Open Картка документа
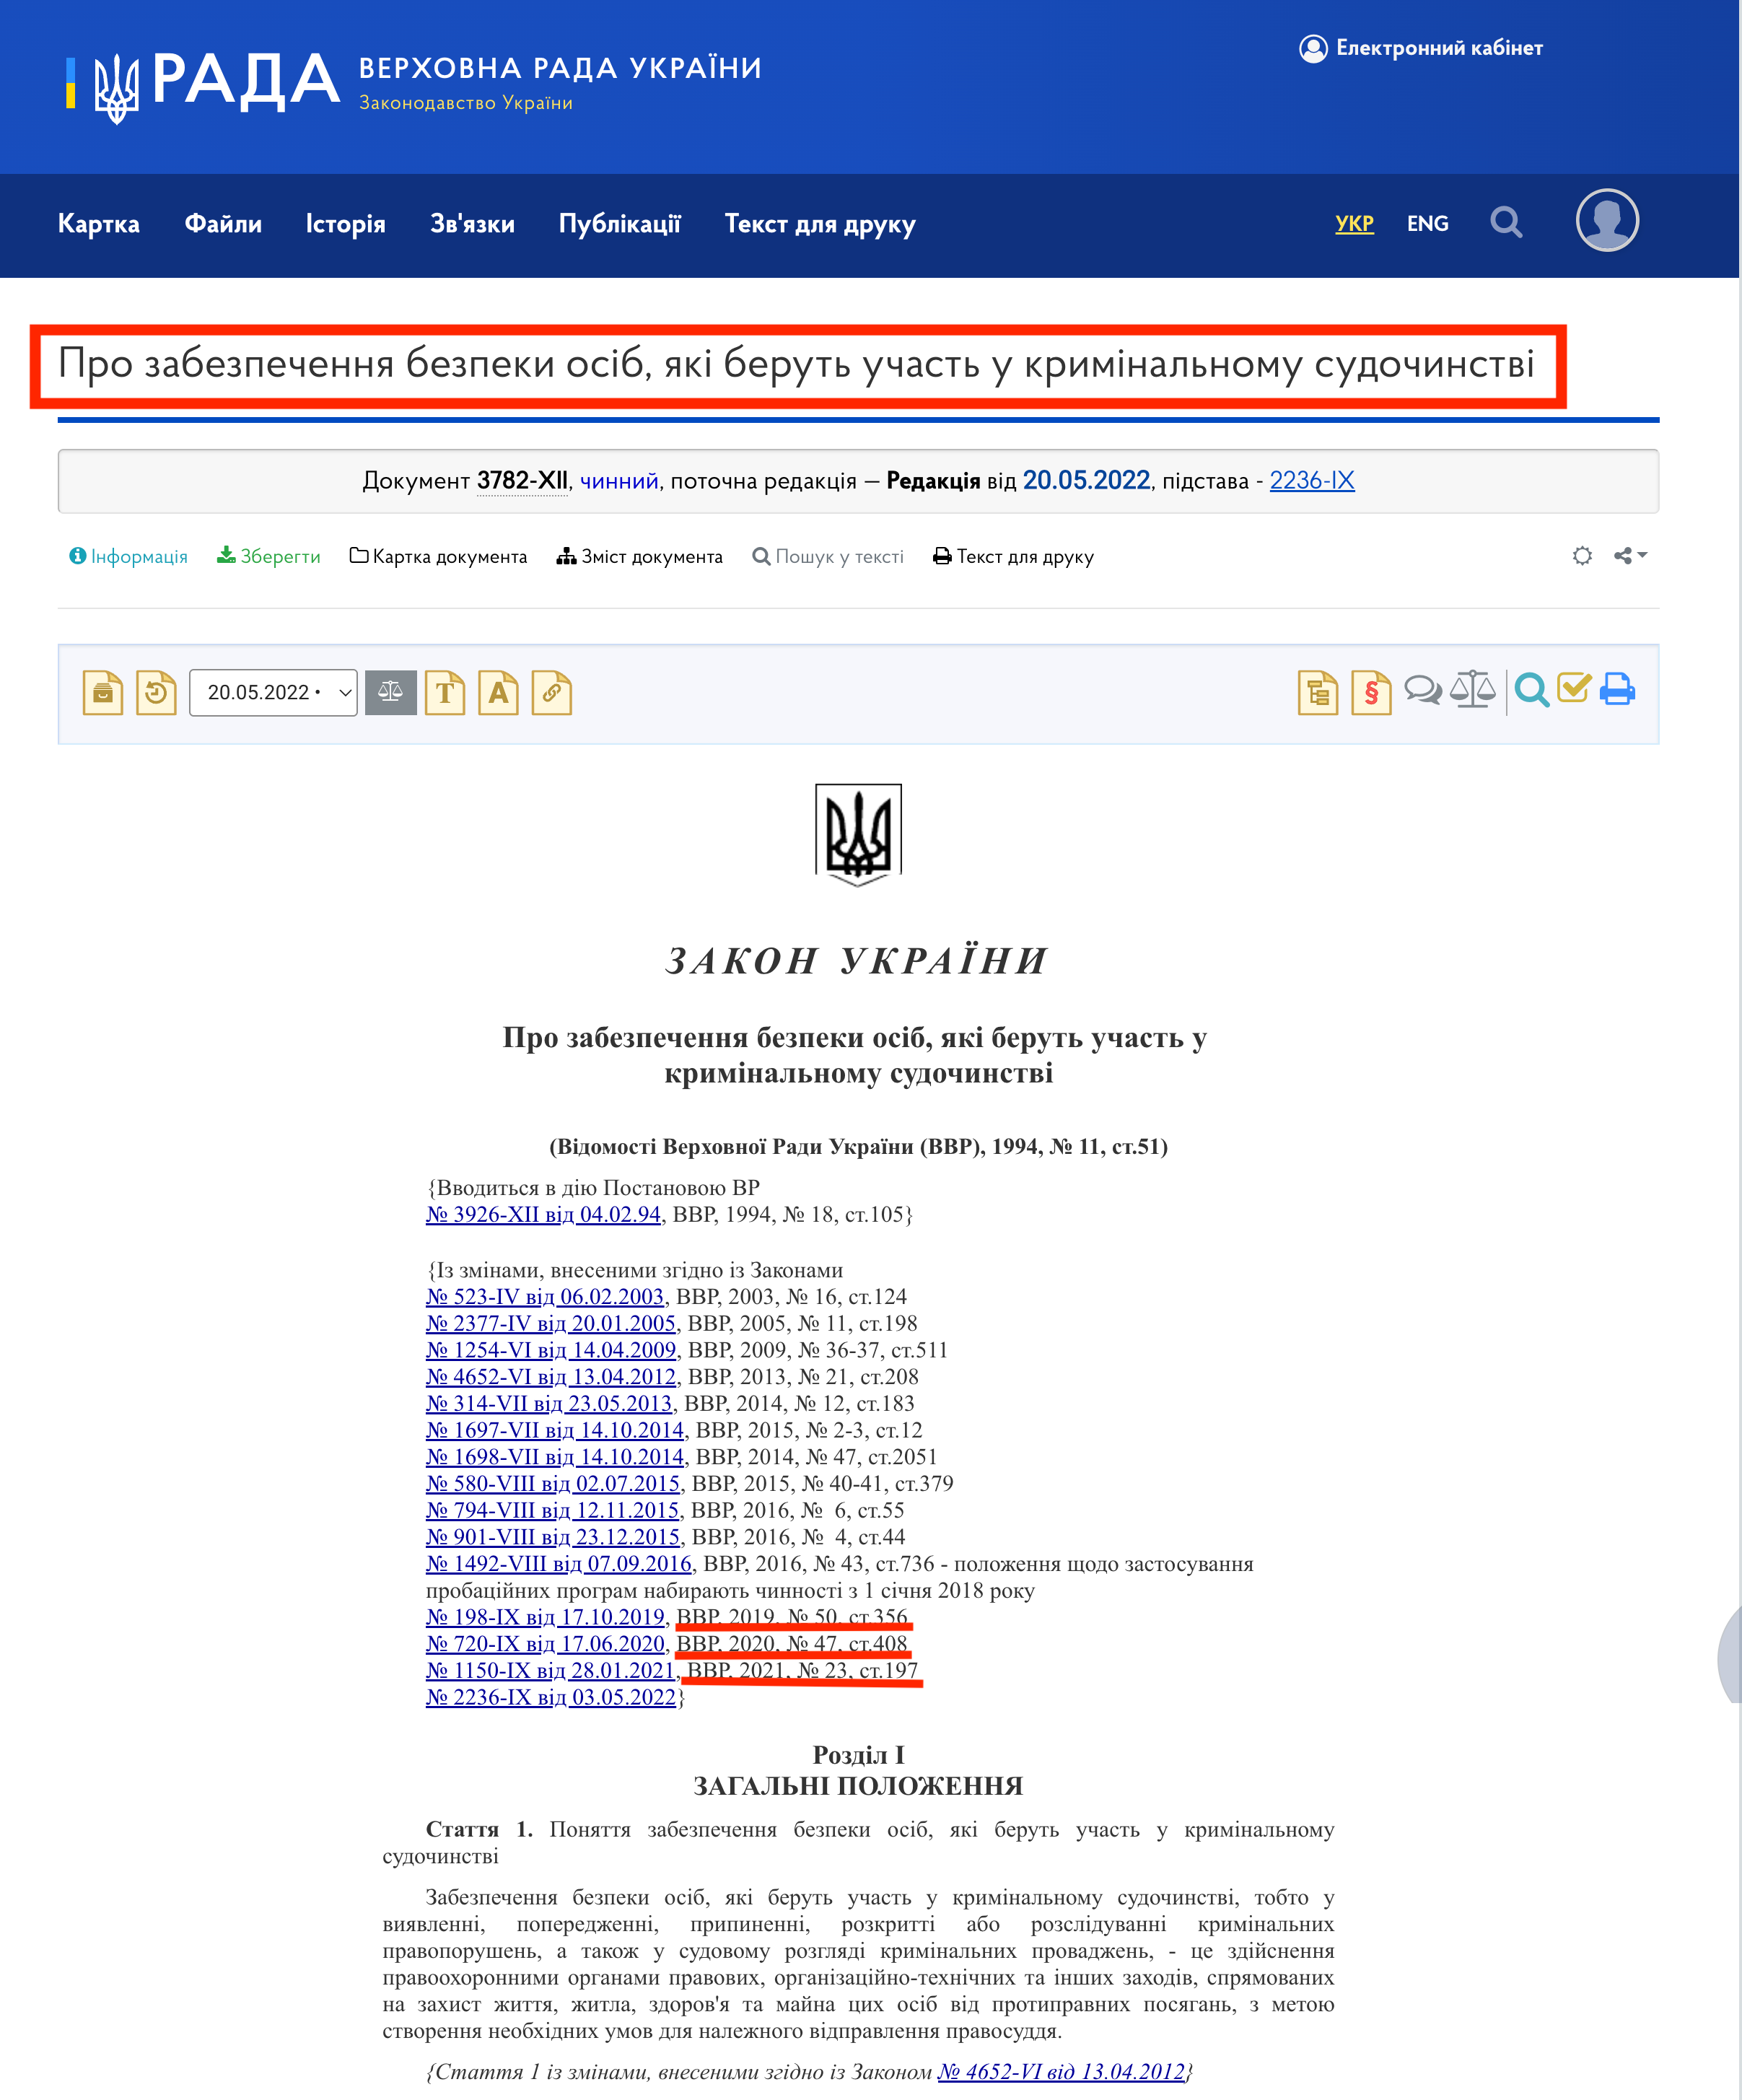This screenshot has height=2100, width=1742. tap(438, 556)
